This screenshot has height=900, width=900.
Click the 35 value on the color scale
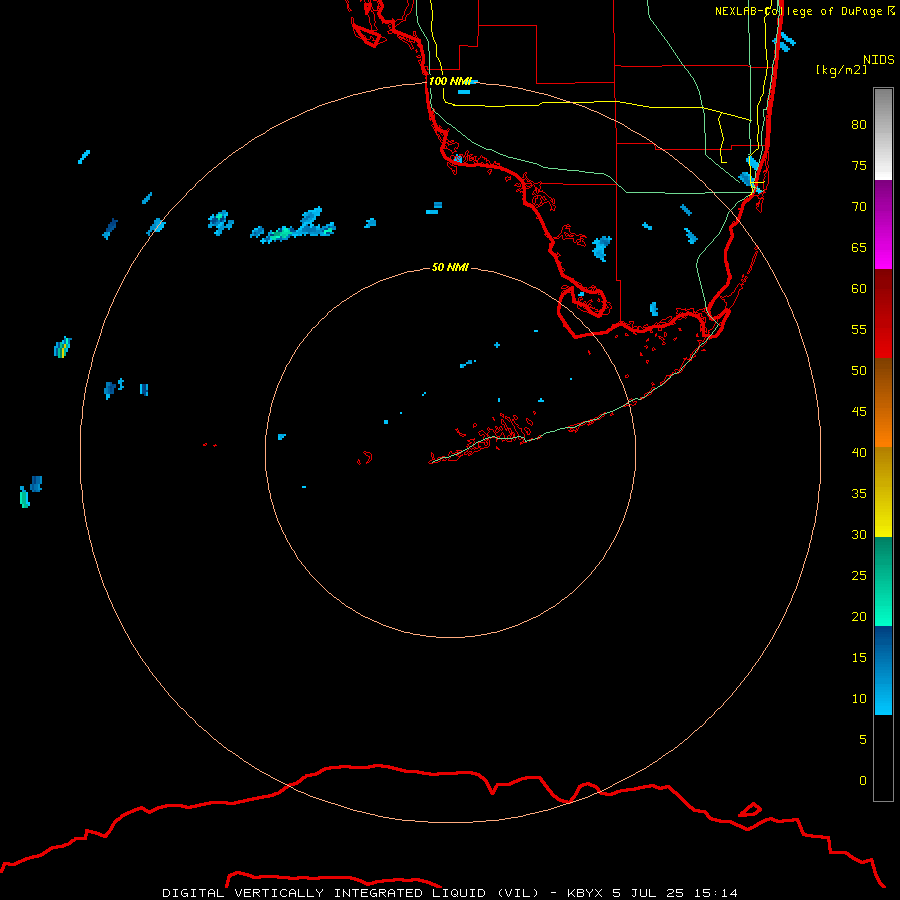[859, 494]
